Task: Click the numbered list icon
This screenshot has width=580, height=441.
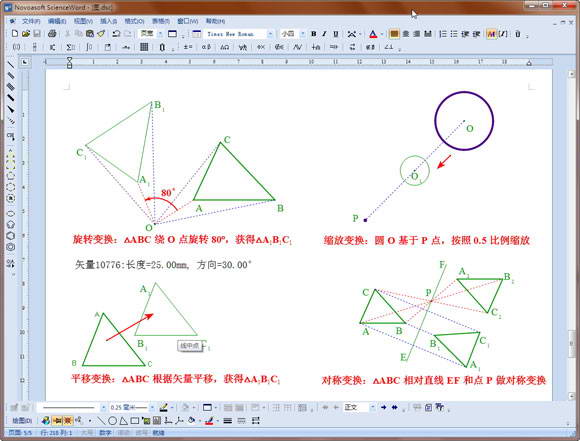Action: [x=443, y=34]
